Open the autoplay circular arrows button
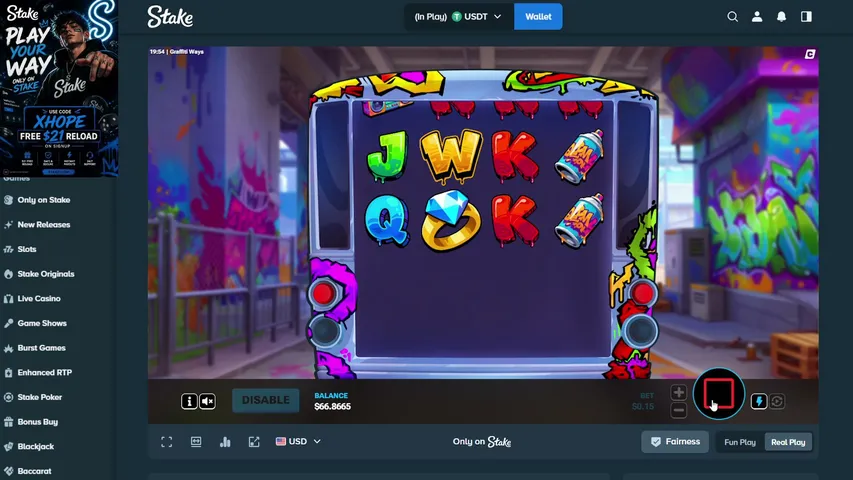 click(x=777, y=402)
